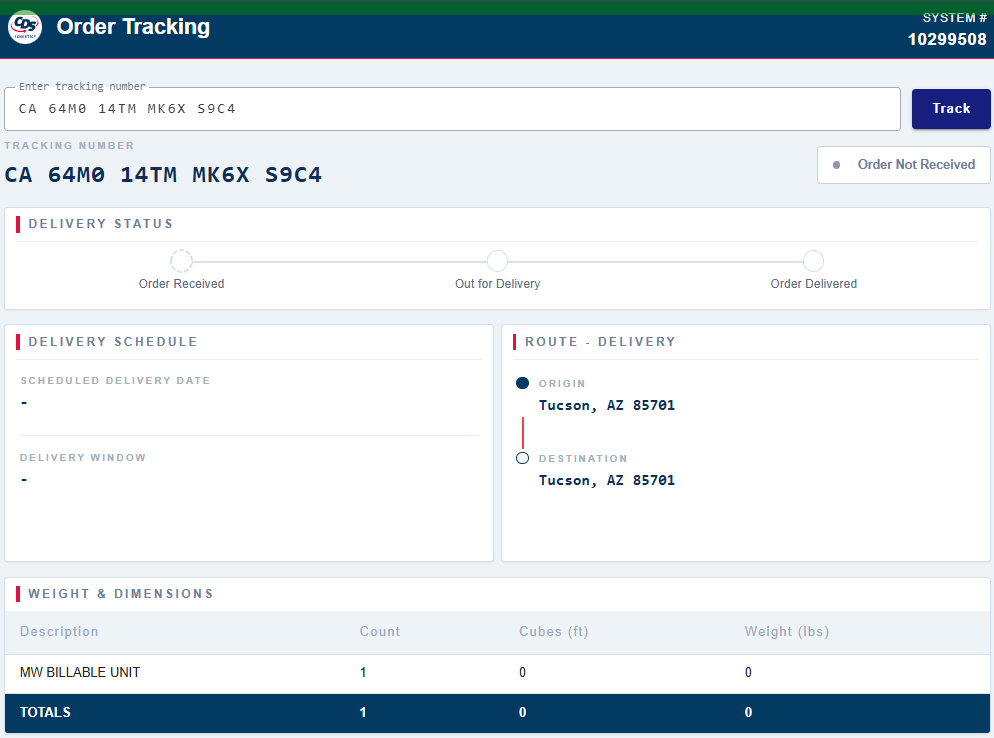Screen dimensions: 994x738
Task: Click the Out for Delivery step circle
Action: coord(498,261)
